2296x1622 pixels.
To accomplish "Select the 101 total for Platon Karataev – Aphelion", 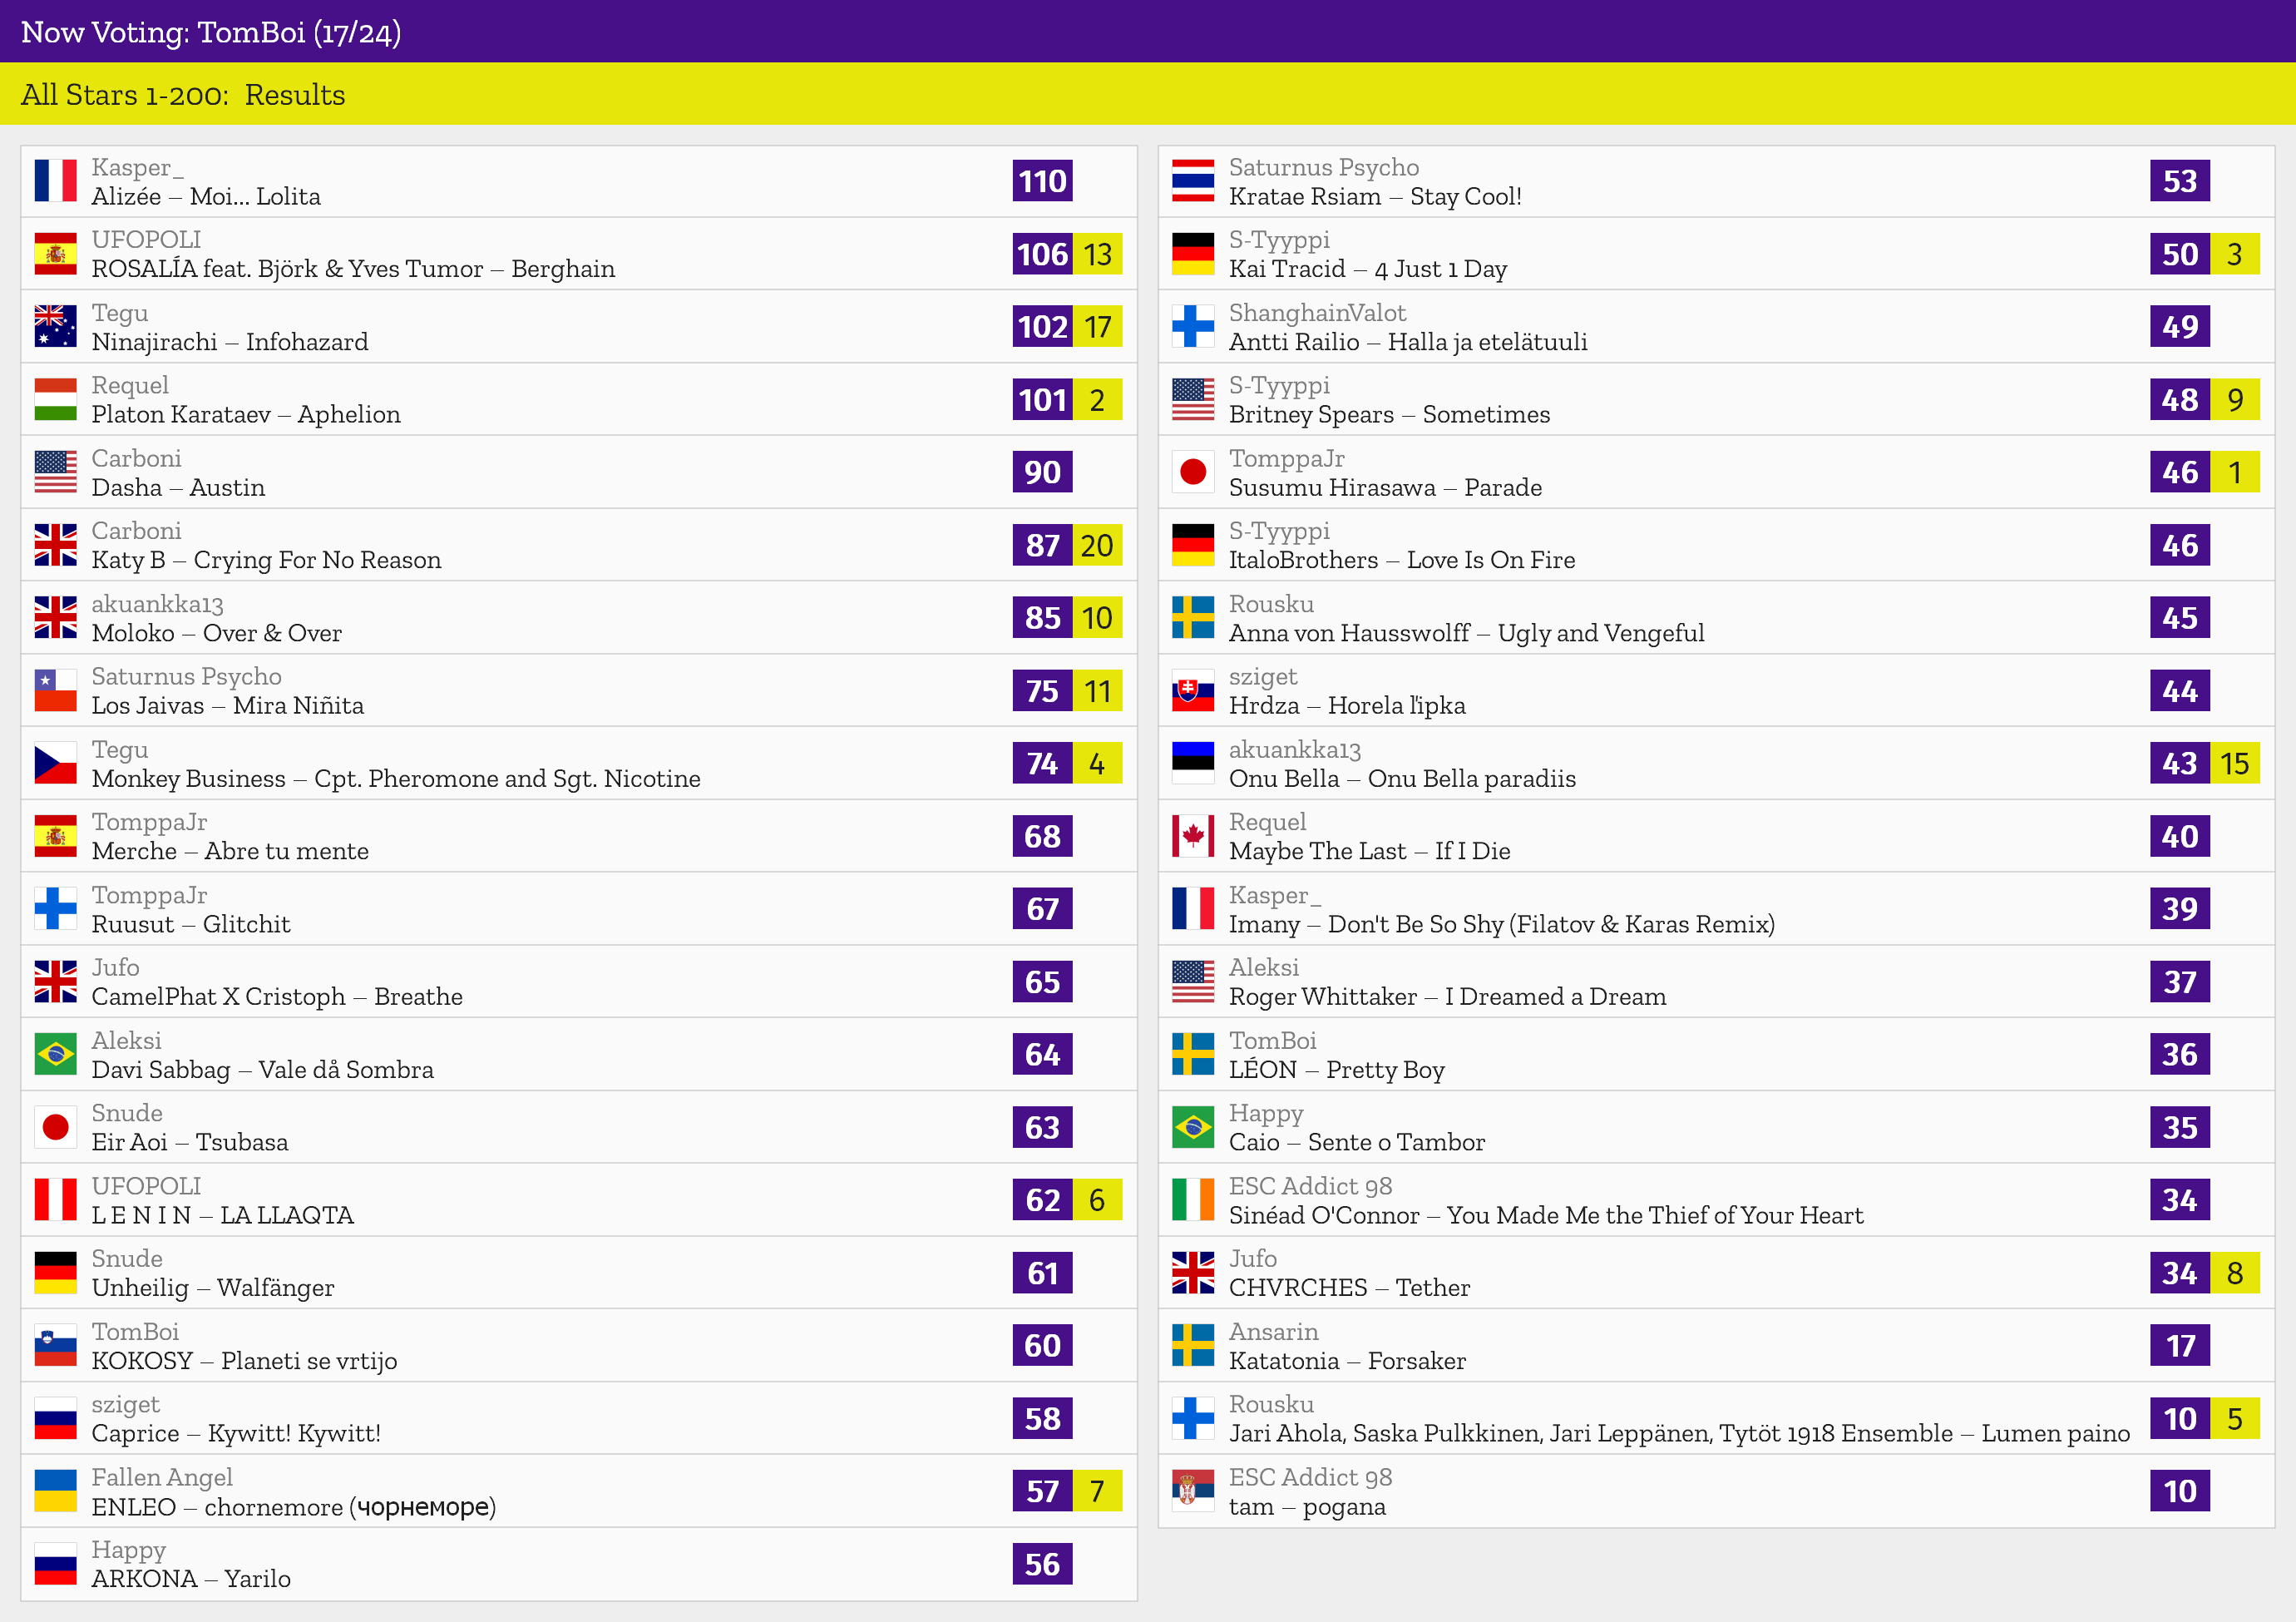I will (1042, 399).
